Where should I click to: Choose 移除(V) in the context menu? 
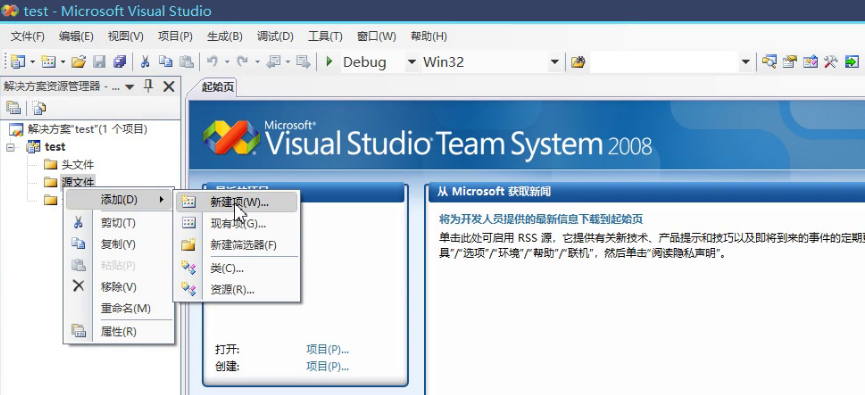tap(119, 287)
